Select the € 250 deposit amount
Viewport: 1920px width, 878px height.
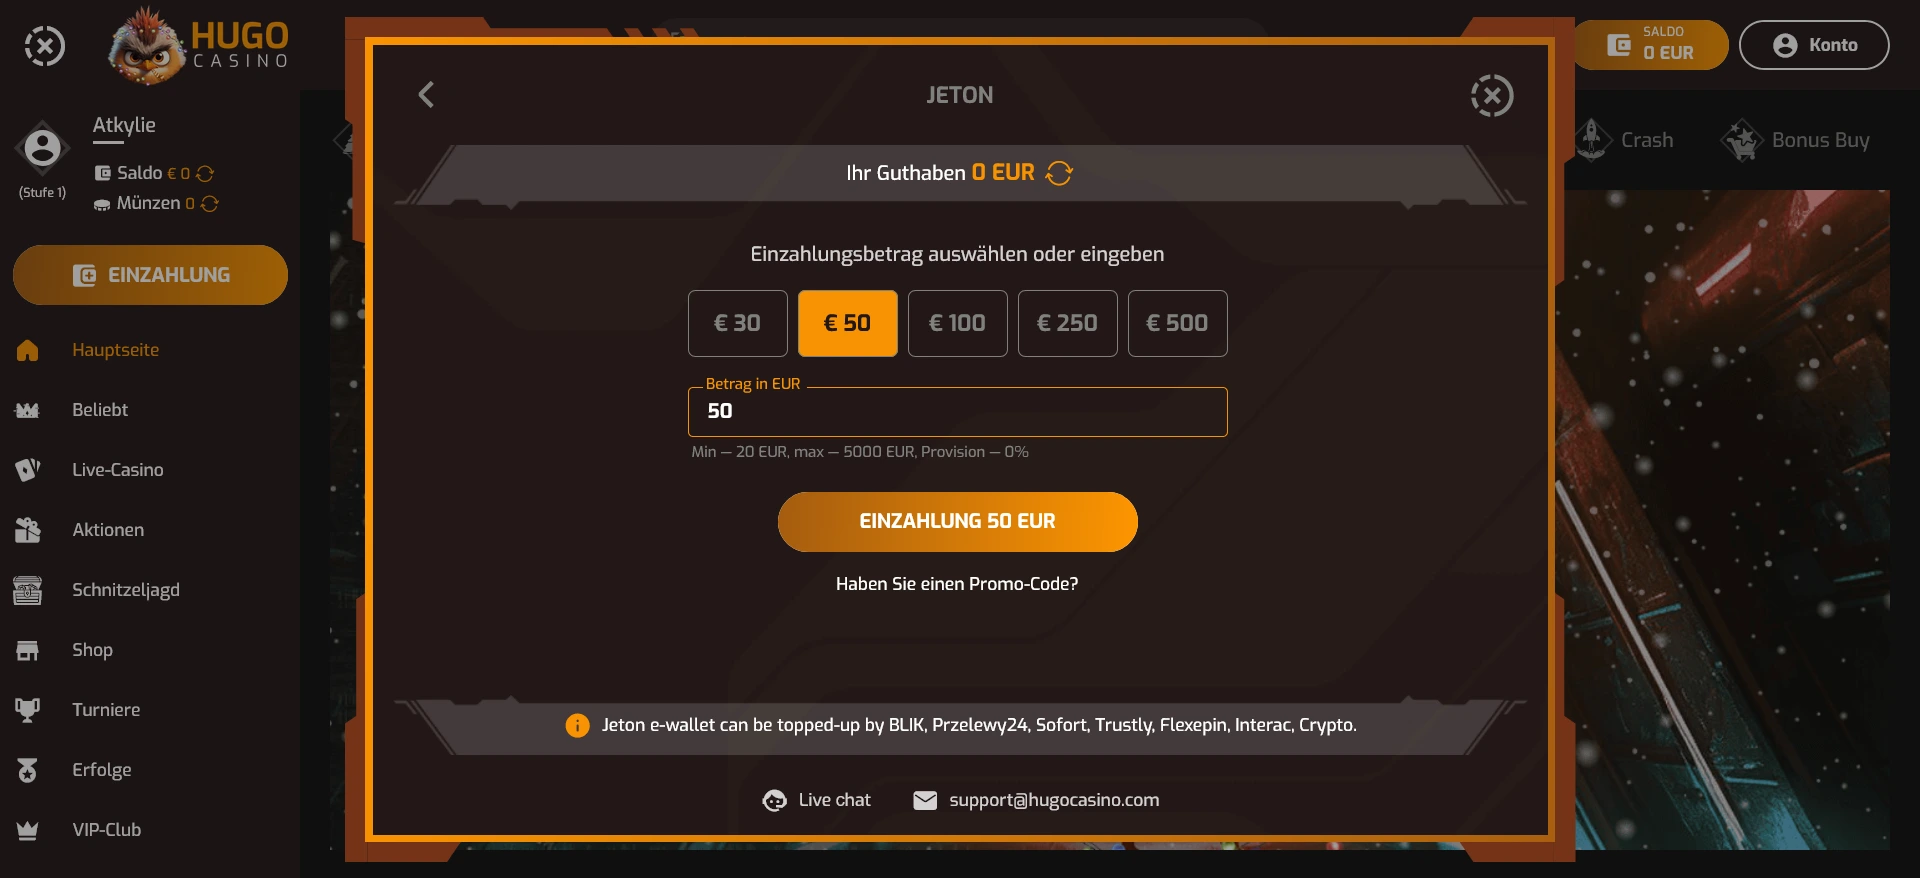click(1067, 323)
